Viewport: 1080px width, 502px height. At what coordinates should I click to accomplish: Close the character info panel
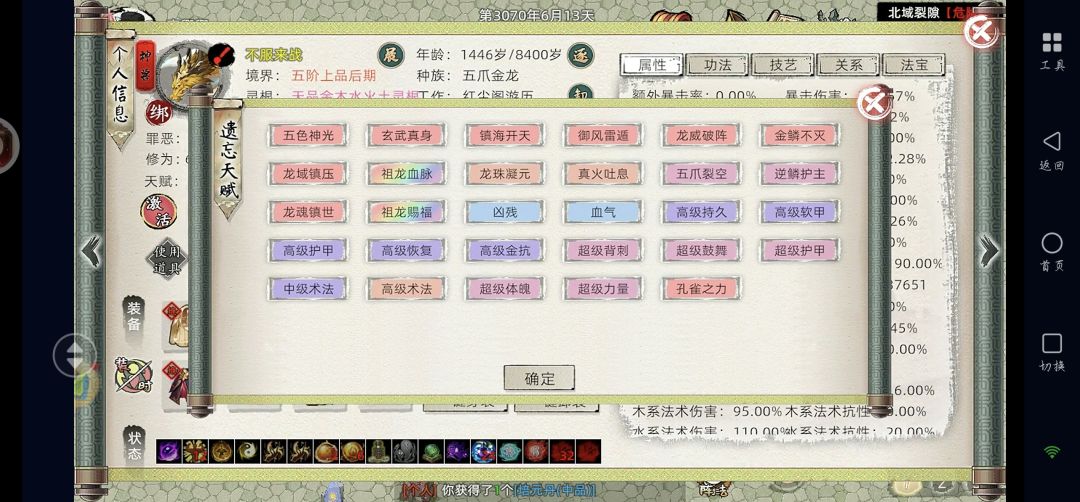tap(981, 31)
